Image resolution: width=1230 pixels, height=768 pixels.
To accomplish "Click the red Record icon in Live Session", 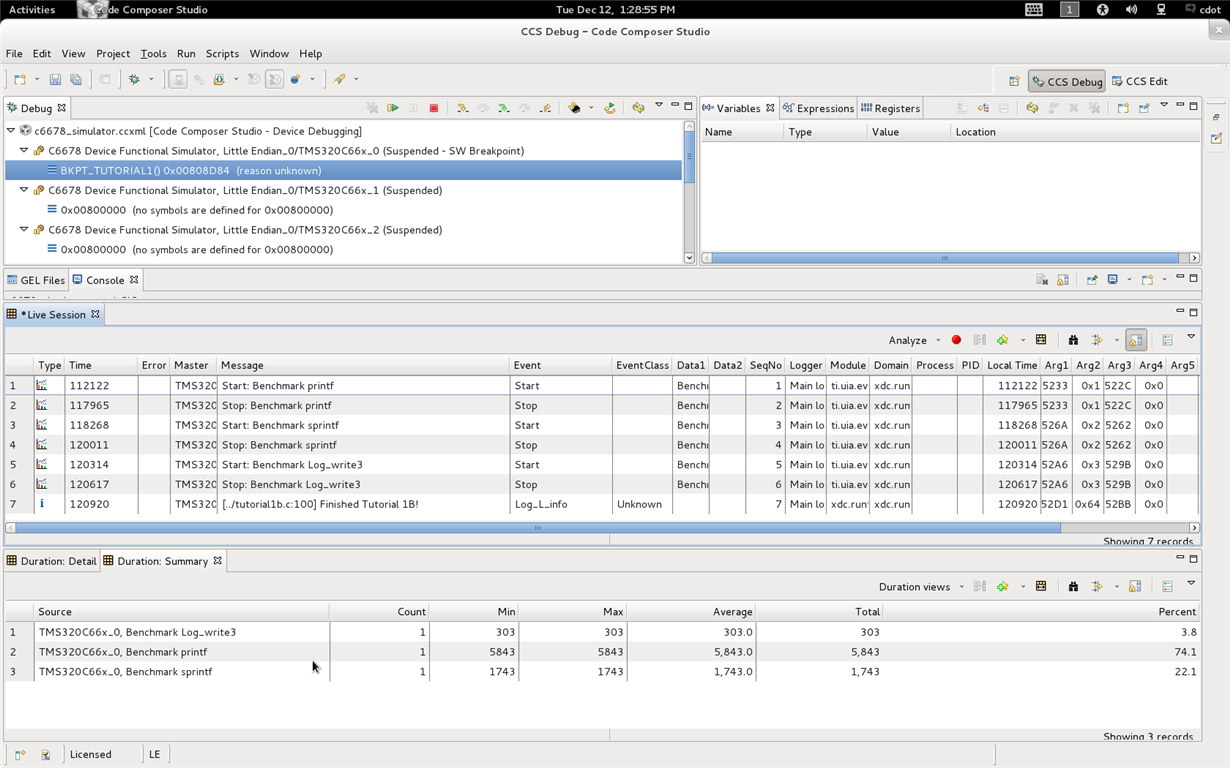I will tap(956, 340).
